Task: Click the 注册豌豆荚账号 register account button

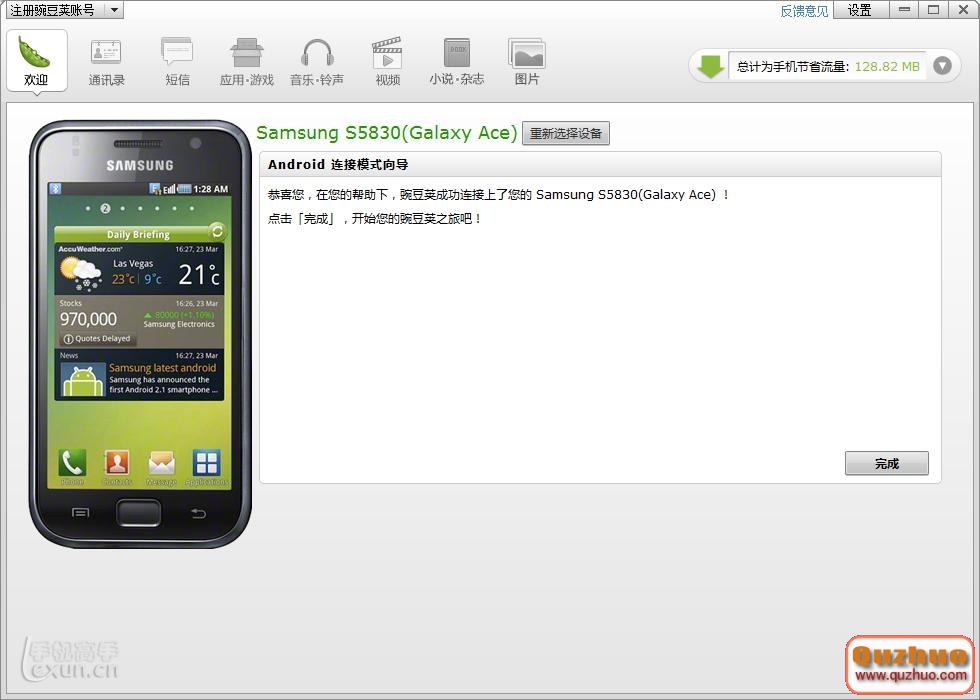Action: pyautogui.click(x=55, y=10)
